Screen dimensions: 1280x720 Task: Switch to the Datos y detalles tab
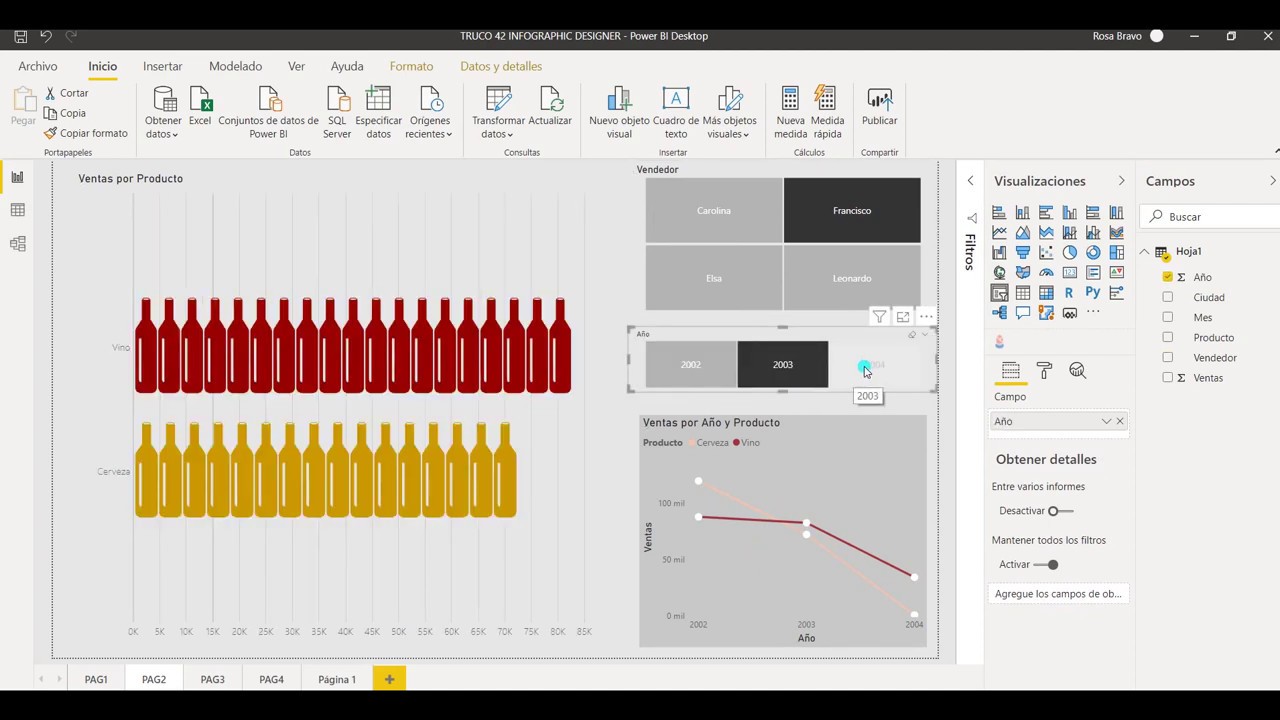tap(501, 66)
